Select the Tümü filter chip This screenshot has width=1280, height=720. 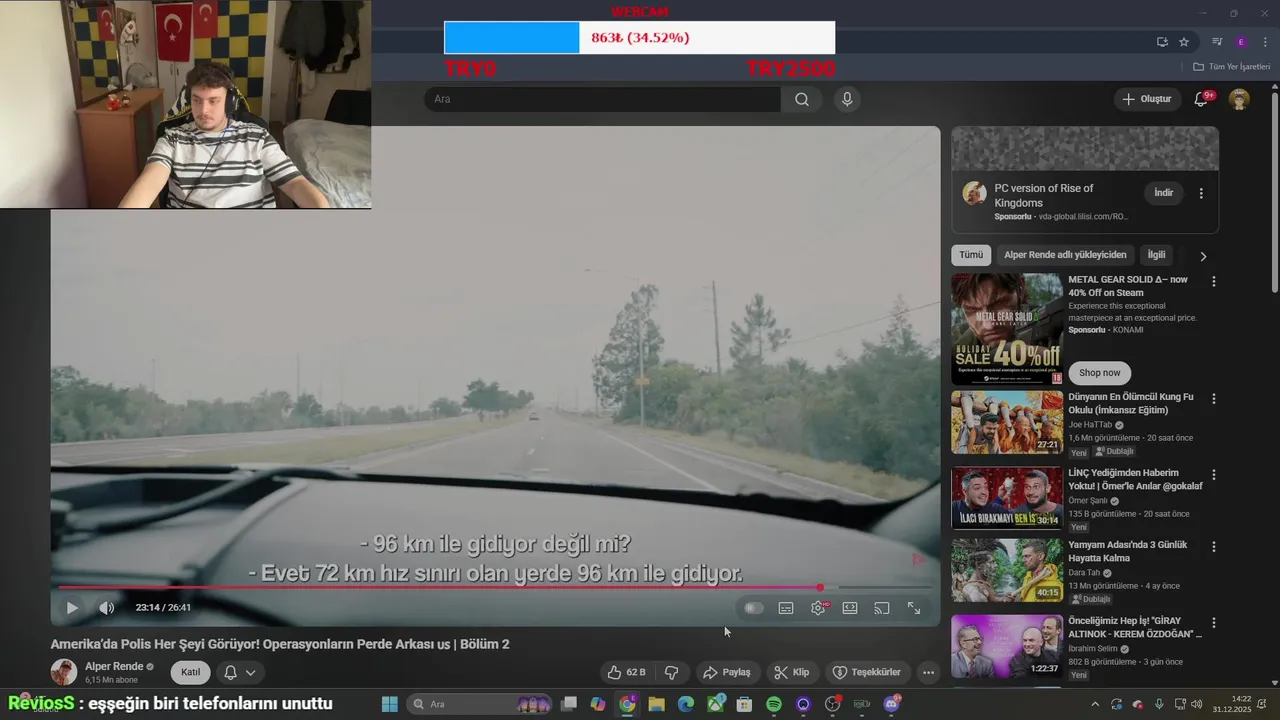[x=971, y=255]
